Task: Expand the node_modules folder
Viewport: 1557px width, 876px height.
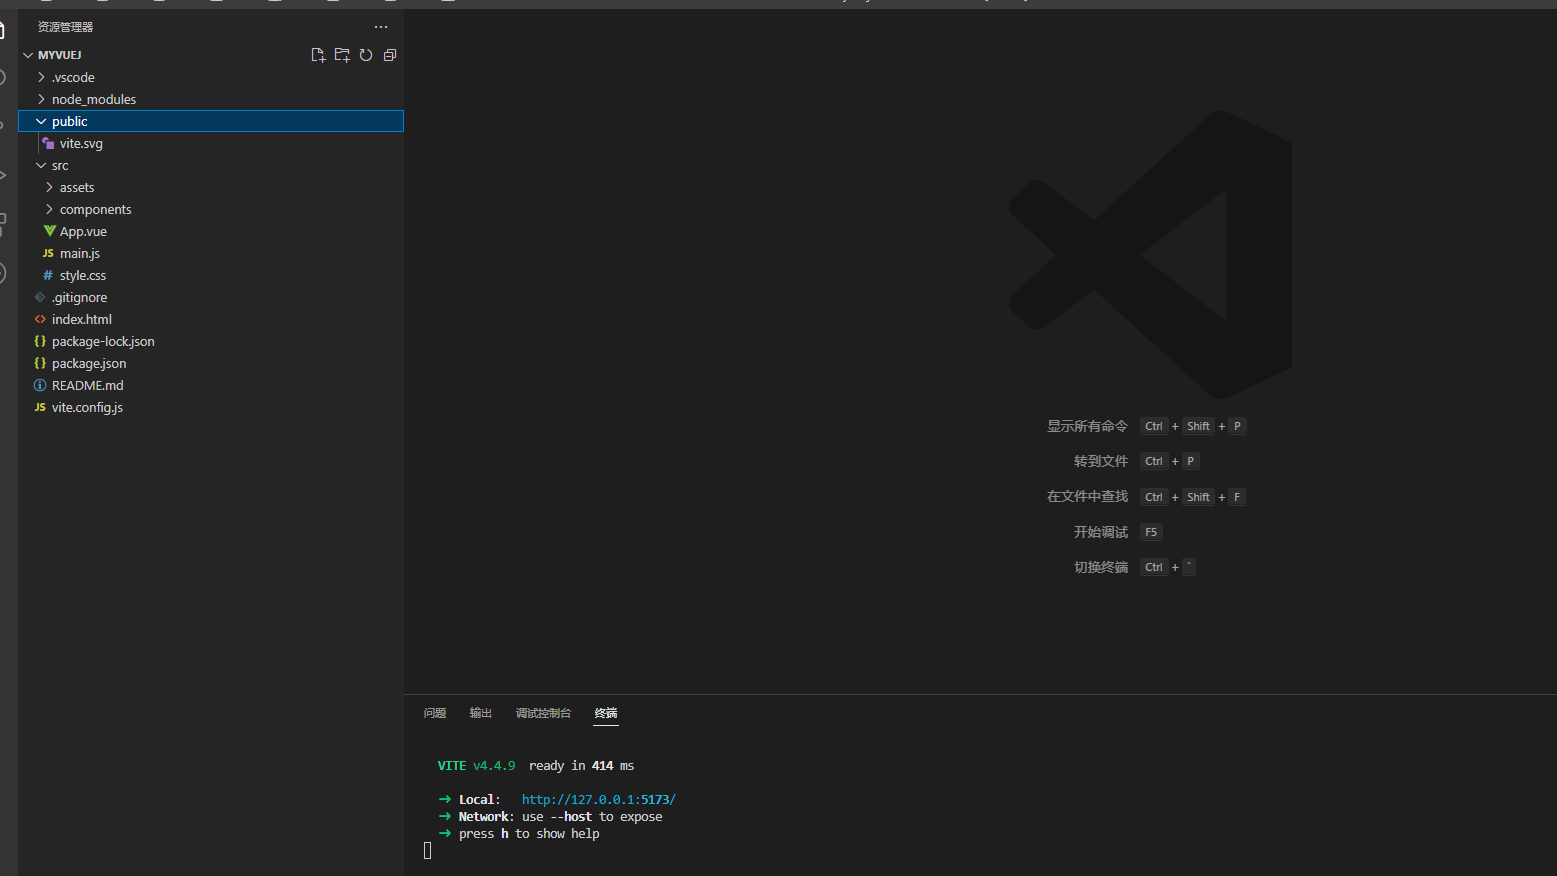Action: [41, 99]
